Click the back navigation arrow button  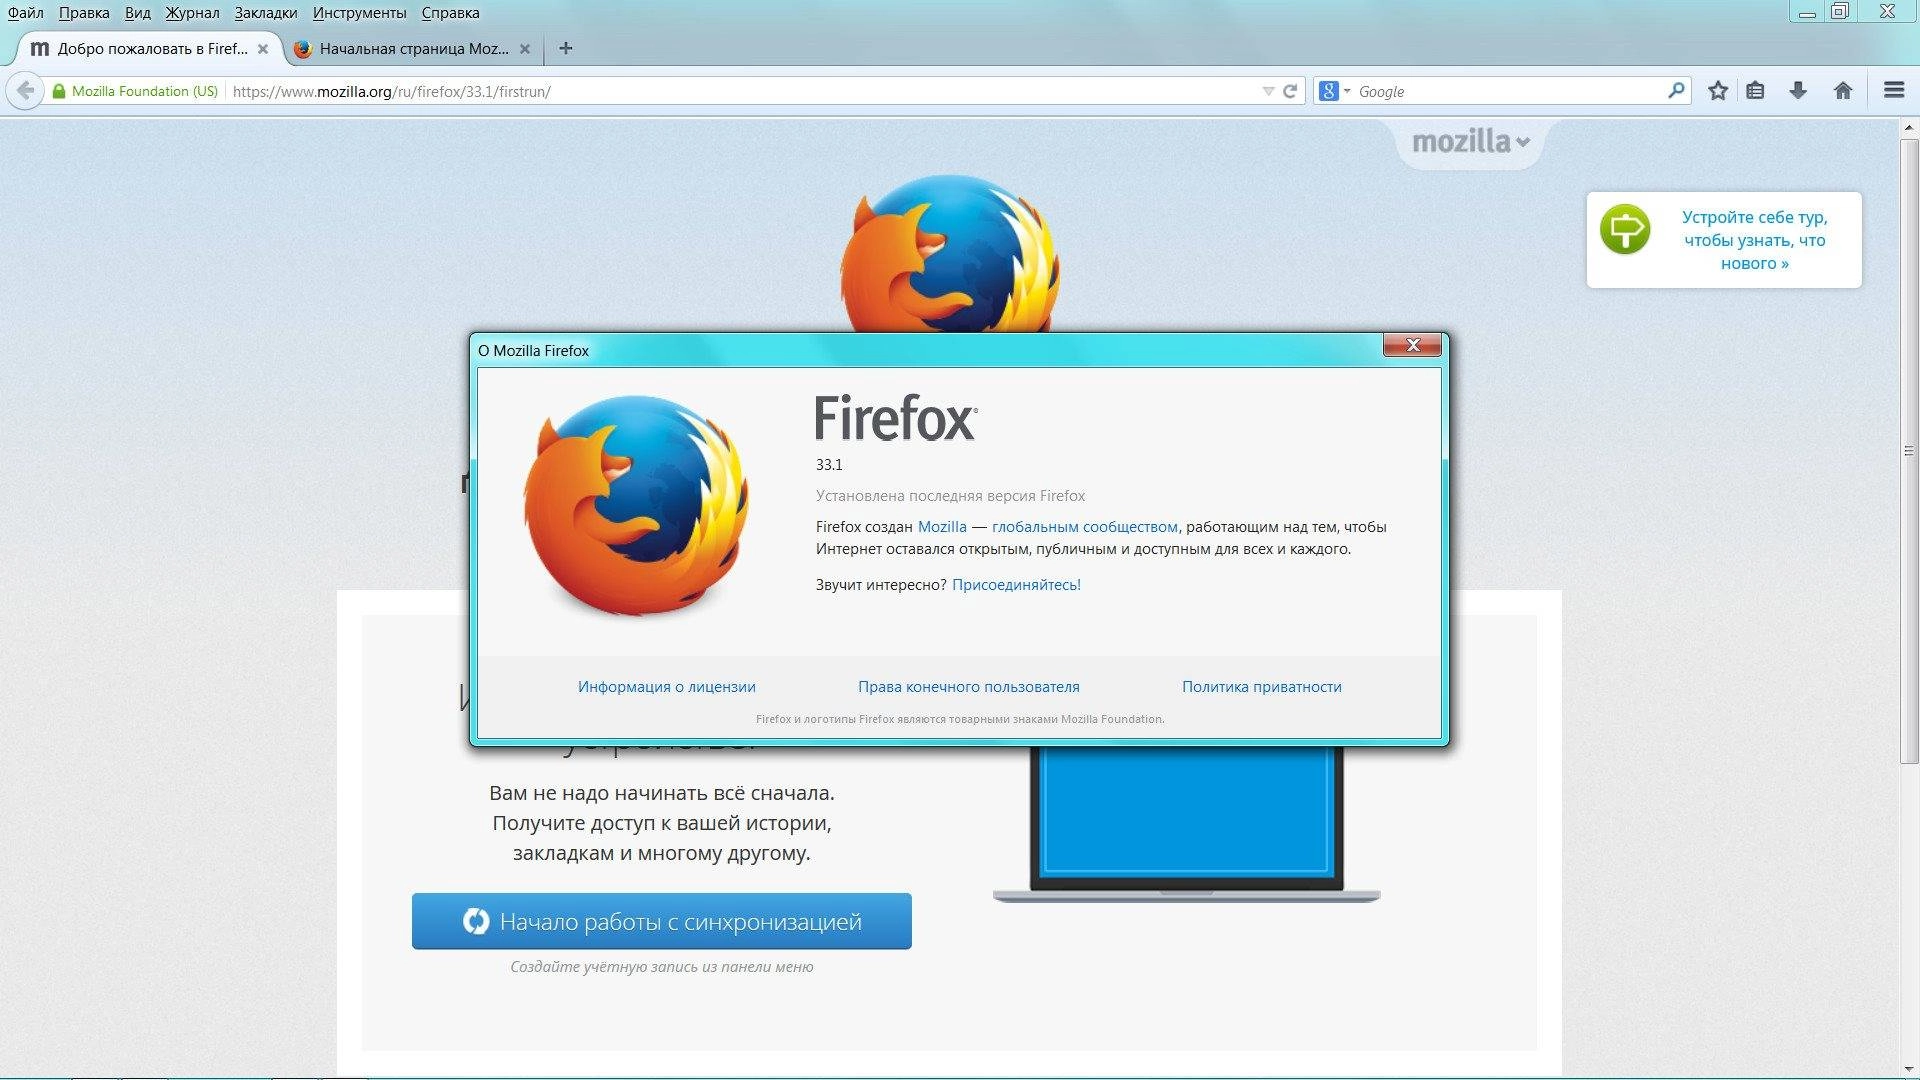point(25,91)
